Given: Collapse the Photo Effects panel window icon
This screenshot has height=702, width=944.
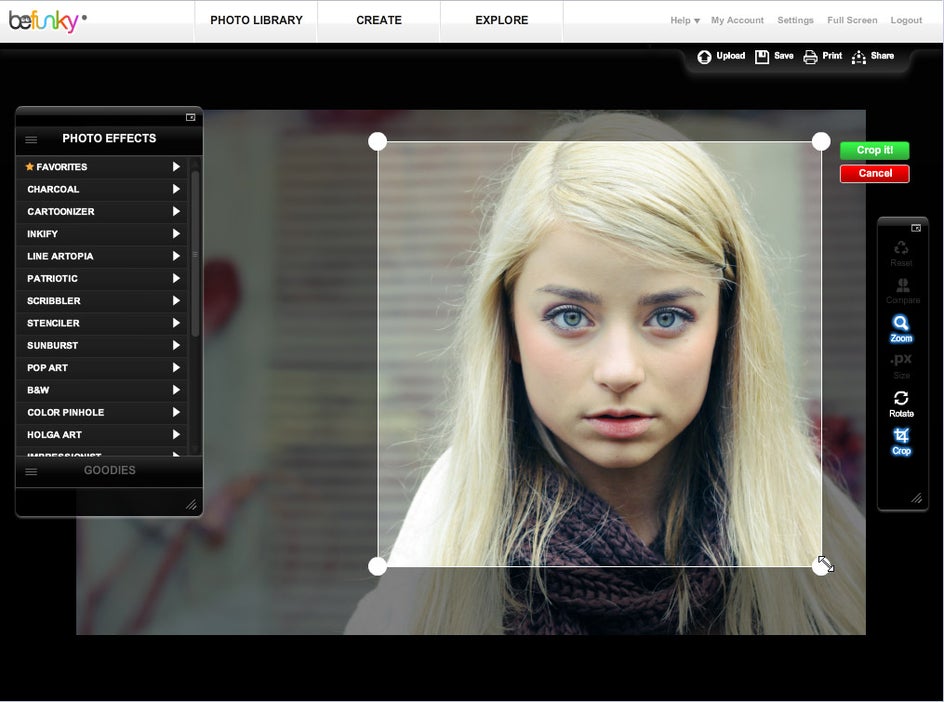Looking at the screenshot, I should tap(190, 117).
